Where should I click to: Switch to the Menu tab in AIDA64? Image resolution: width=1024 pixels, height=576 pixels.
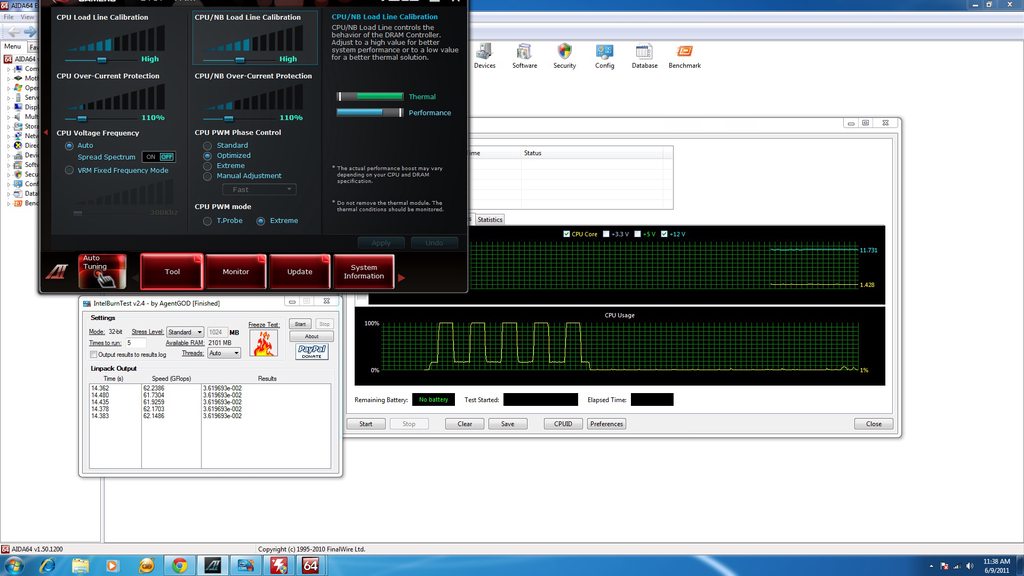point(12,46)
